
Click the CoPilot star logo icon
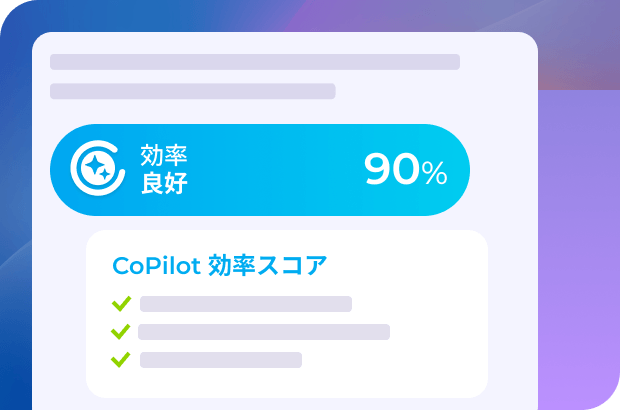(x=97, y=169)
